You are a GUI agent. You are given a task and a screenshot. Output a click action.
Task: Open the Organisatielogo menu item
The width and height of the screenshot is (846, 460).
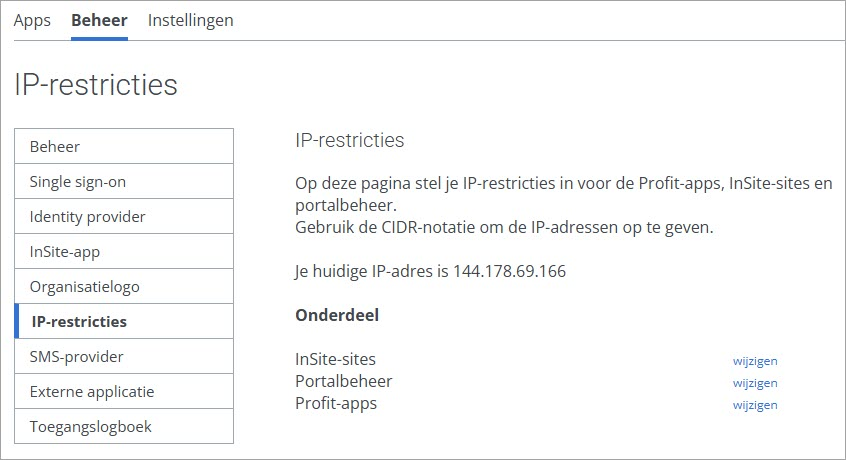coord(124,286)
